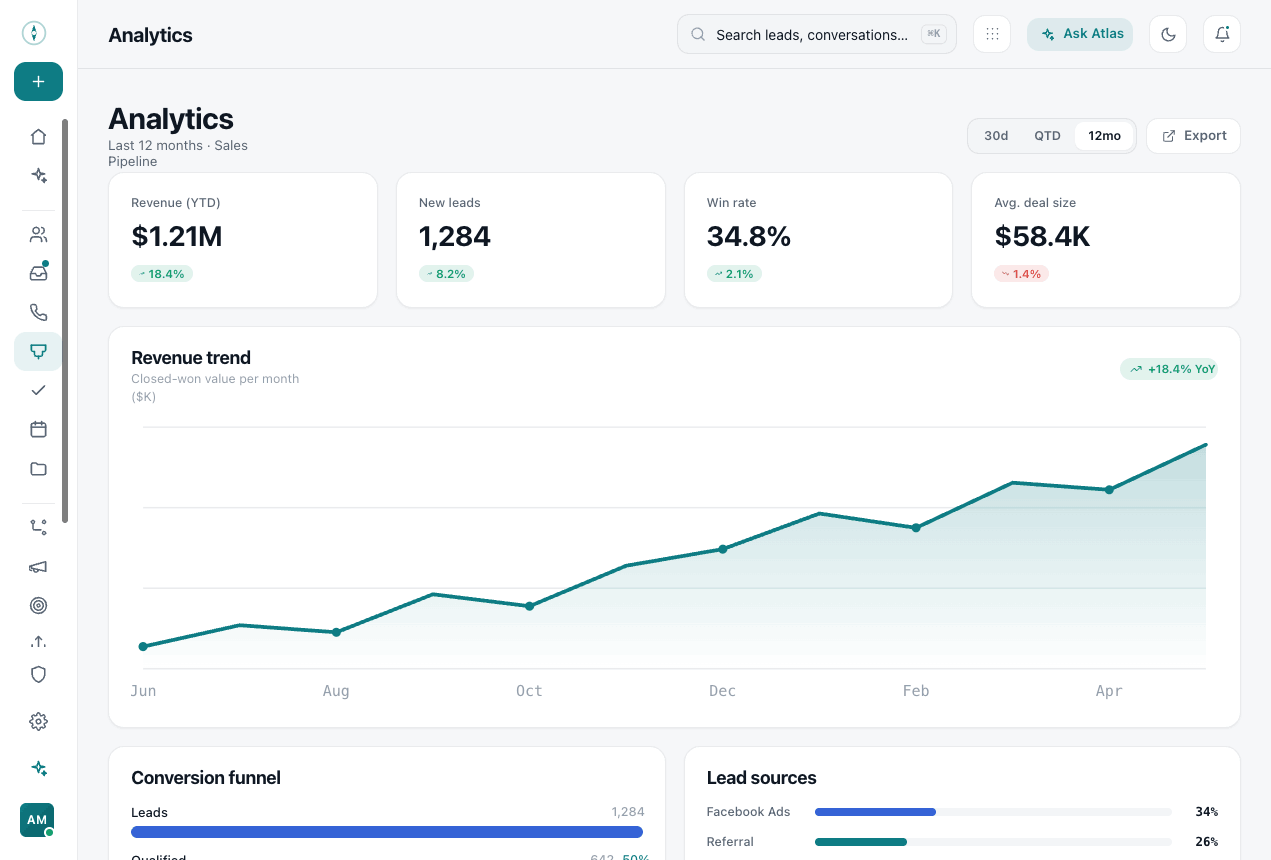The height and width of the screenshot is (860, 1271).
Task: Toggle dark mode moon icon
Action: 1168,34
